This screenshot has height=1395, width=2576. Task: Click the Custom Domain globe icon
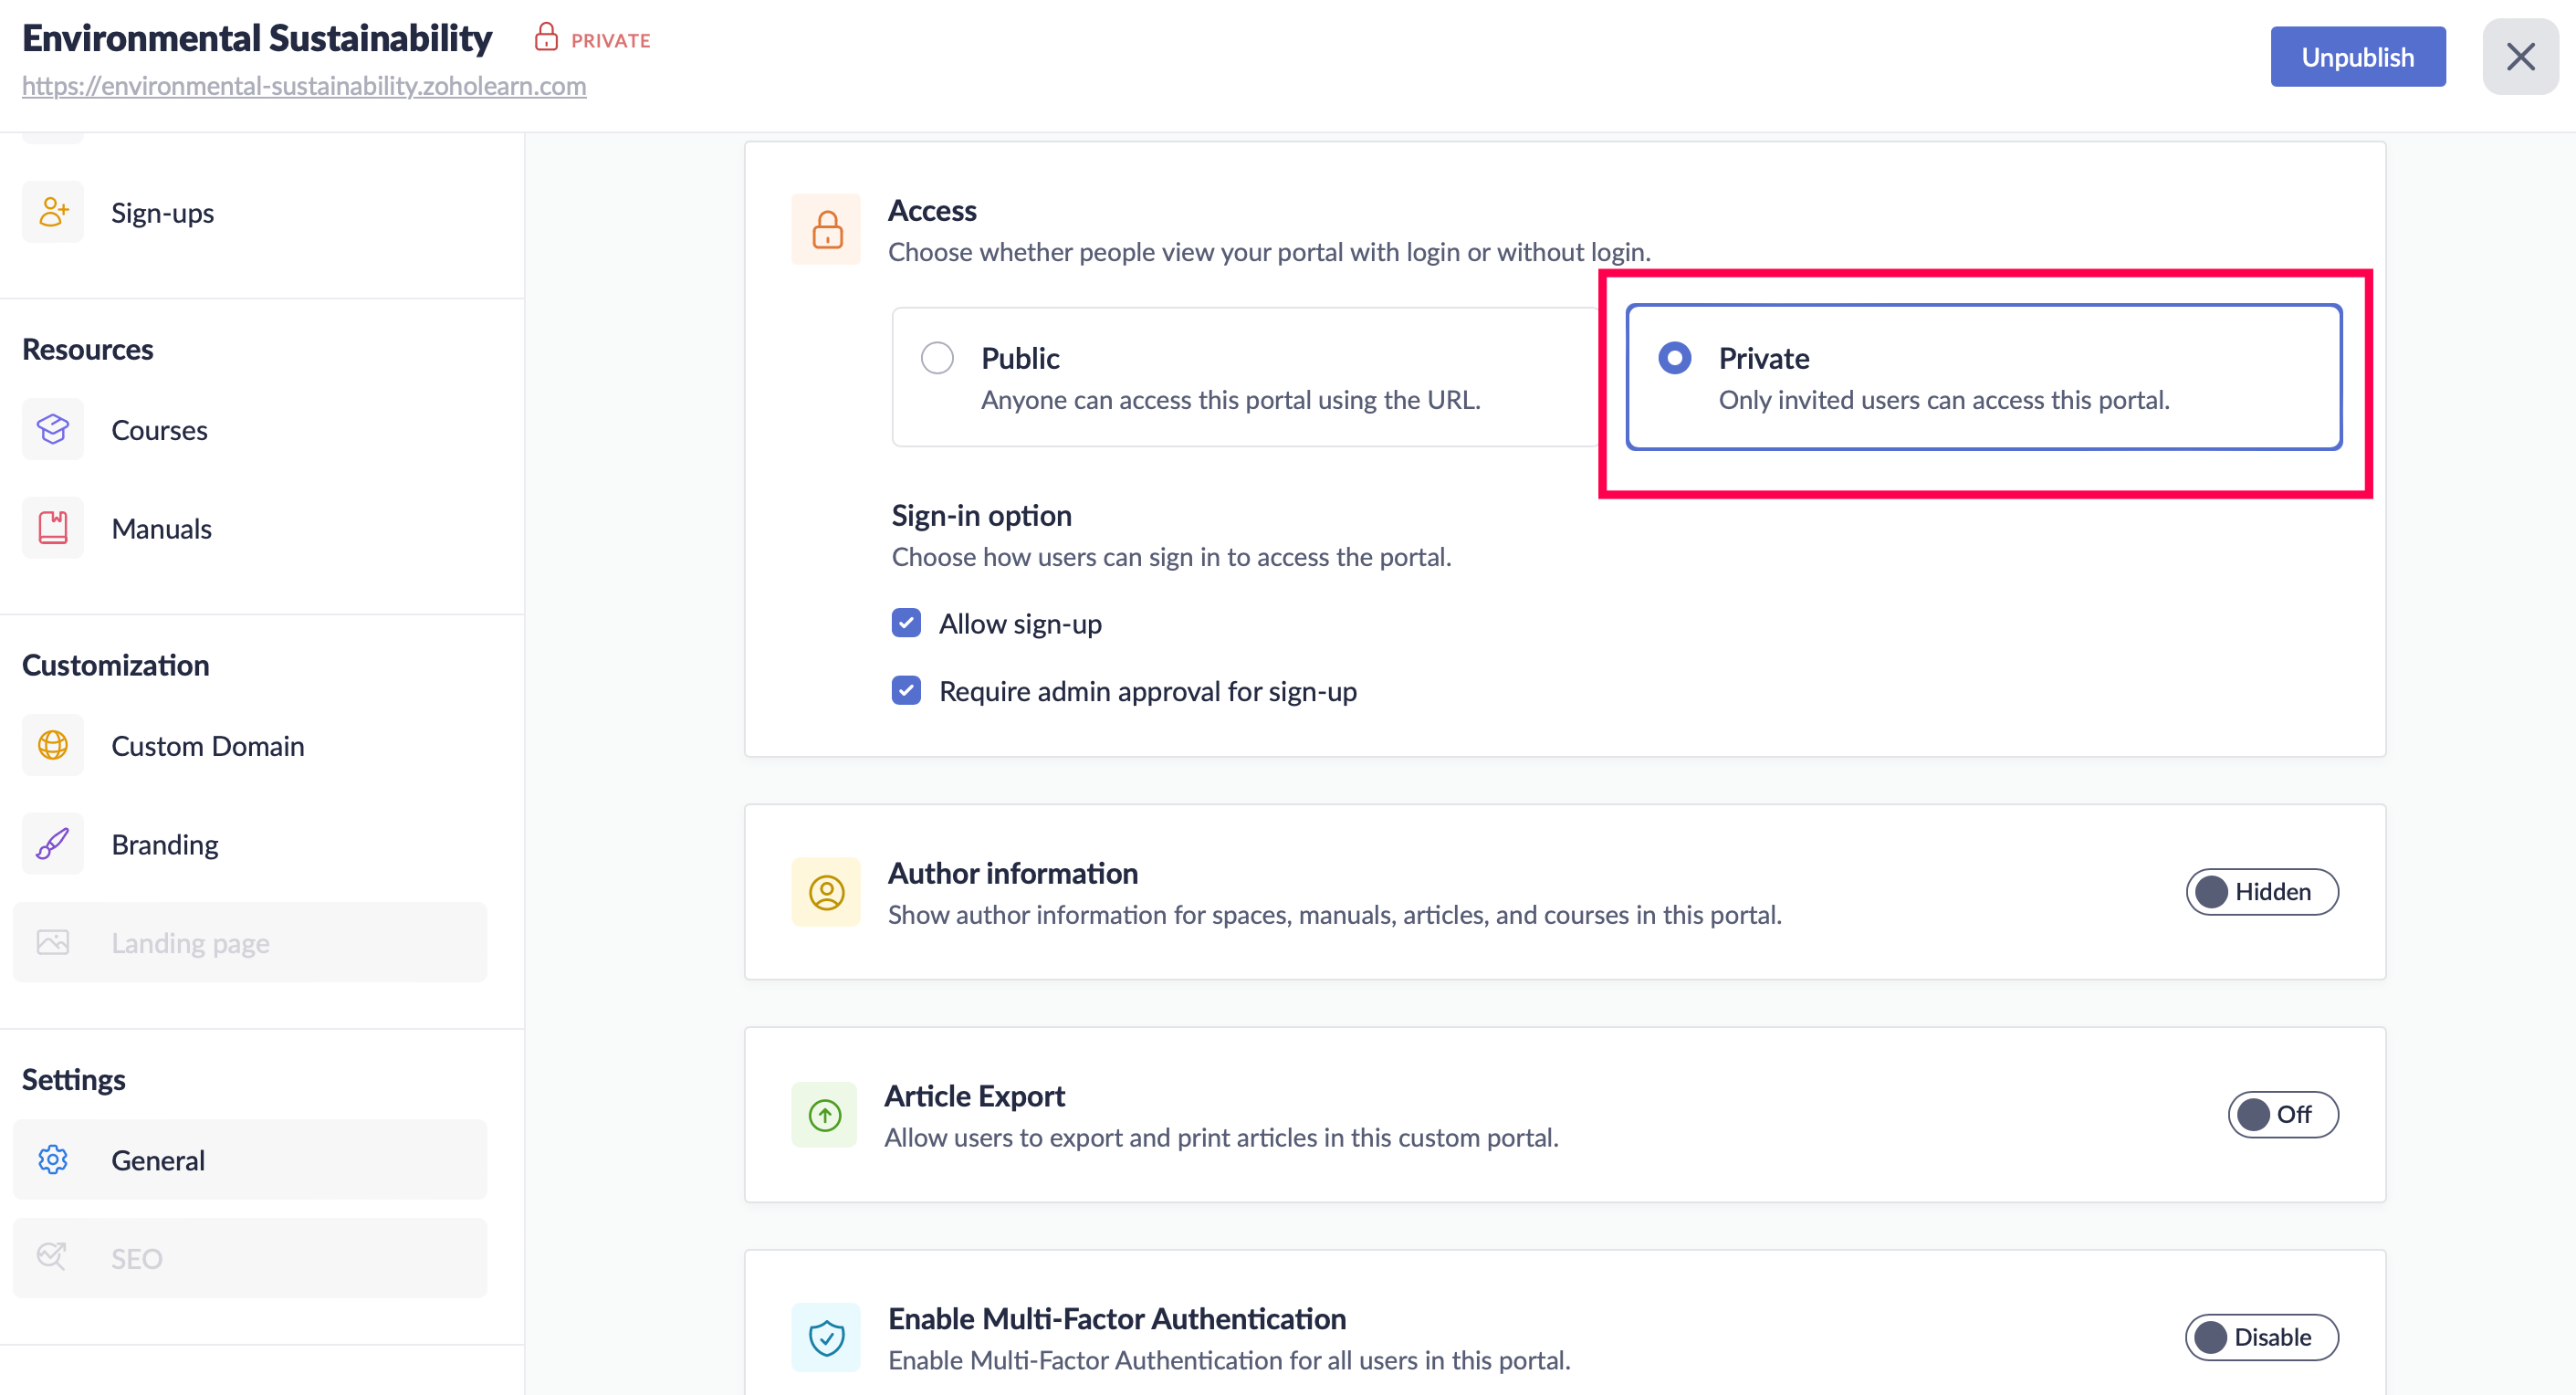(x=53, y=745)
